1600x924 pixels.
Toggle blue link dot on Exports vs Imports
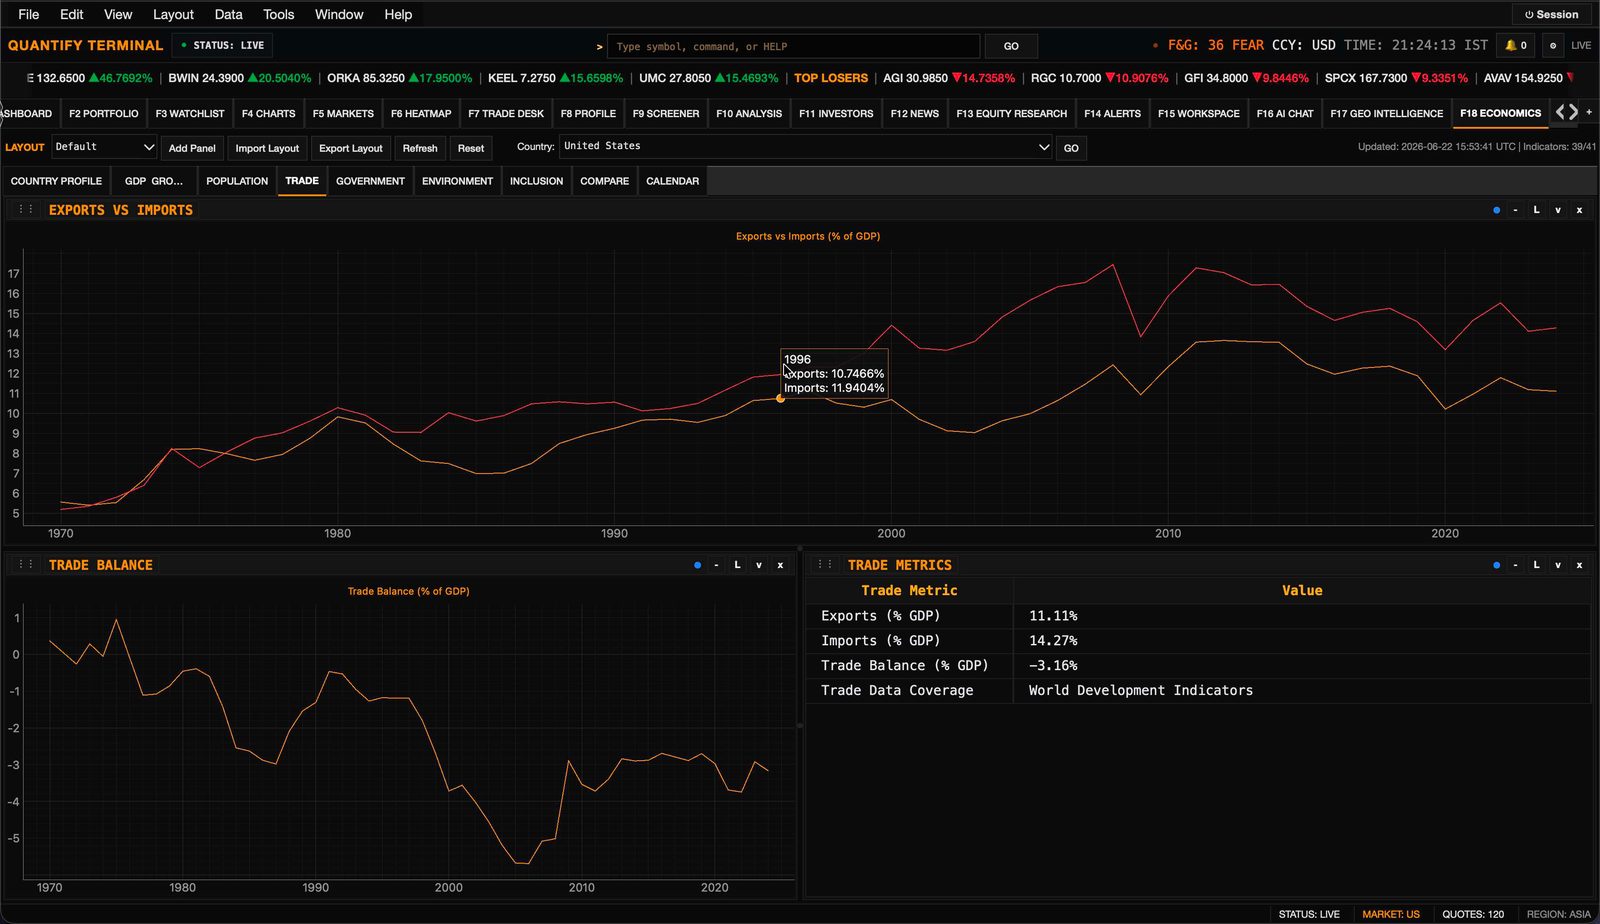1496,210
